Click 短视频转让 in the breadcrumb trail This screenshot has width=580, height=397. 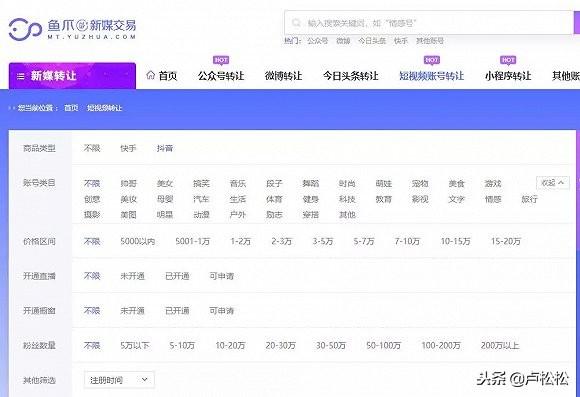tap(104, 108)
